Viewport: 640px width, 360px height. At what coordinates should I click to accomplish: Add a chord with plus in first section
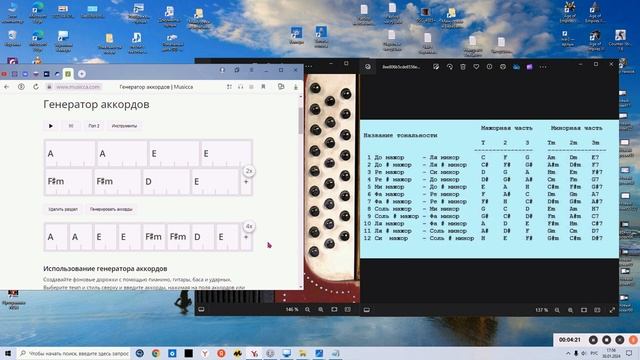[x=246, y=182]
